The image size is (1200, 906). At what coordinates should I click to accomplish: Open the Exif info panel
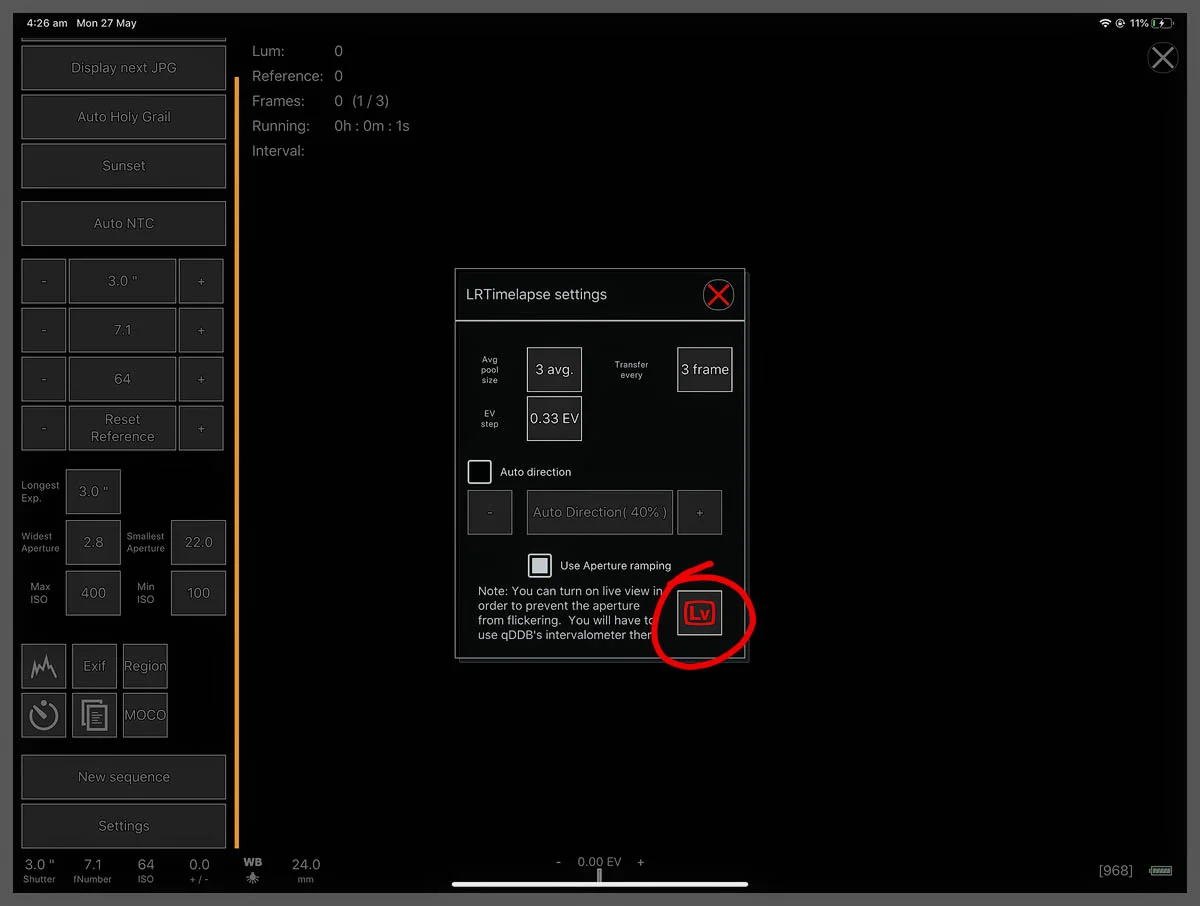pos(95,666)
